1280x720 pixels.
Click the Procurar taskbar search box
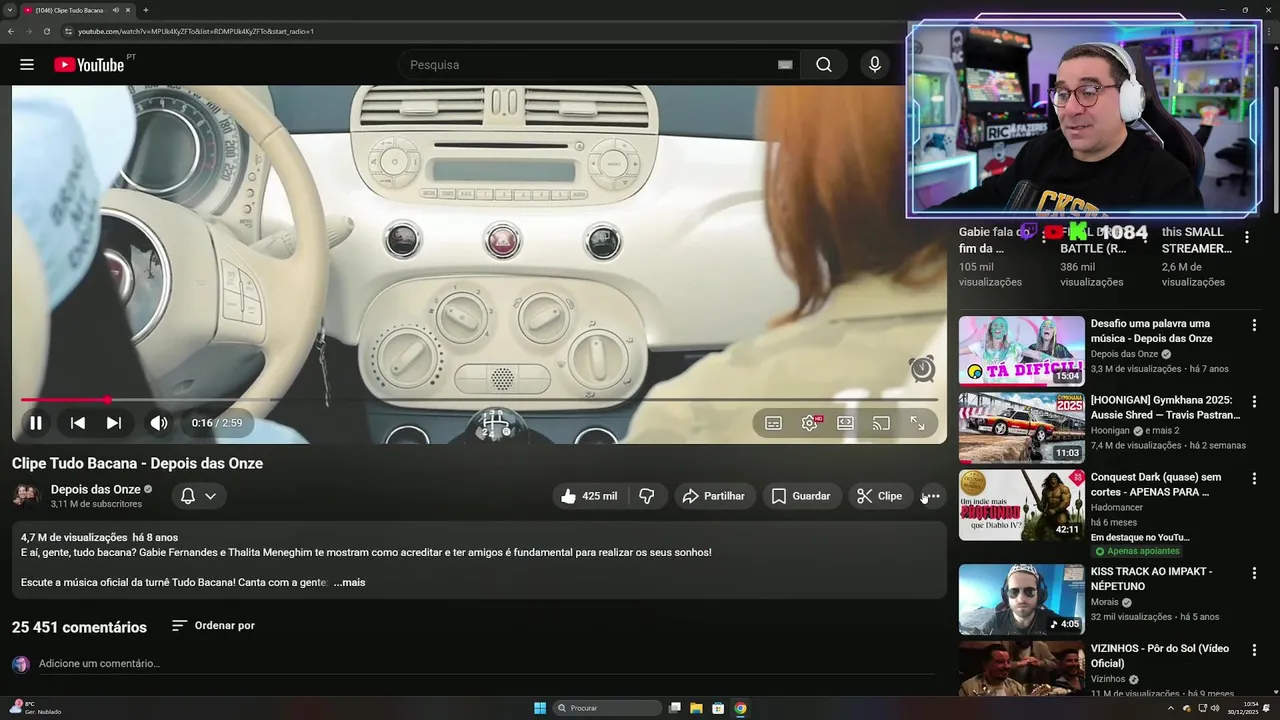pyautogui.click(x=607, y=708)
